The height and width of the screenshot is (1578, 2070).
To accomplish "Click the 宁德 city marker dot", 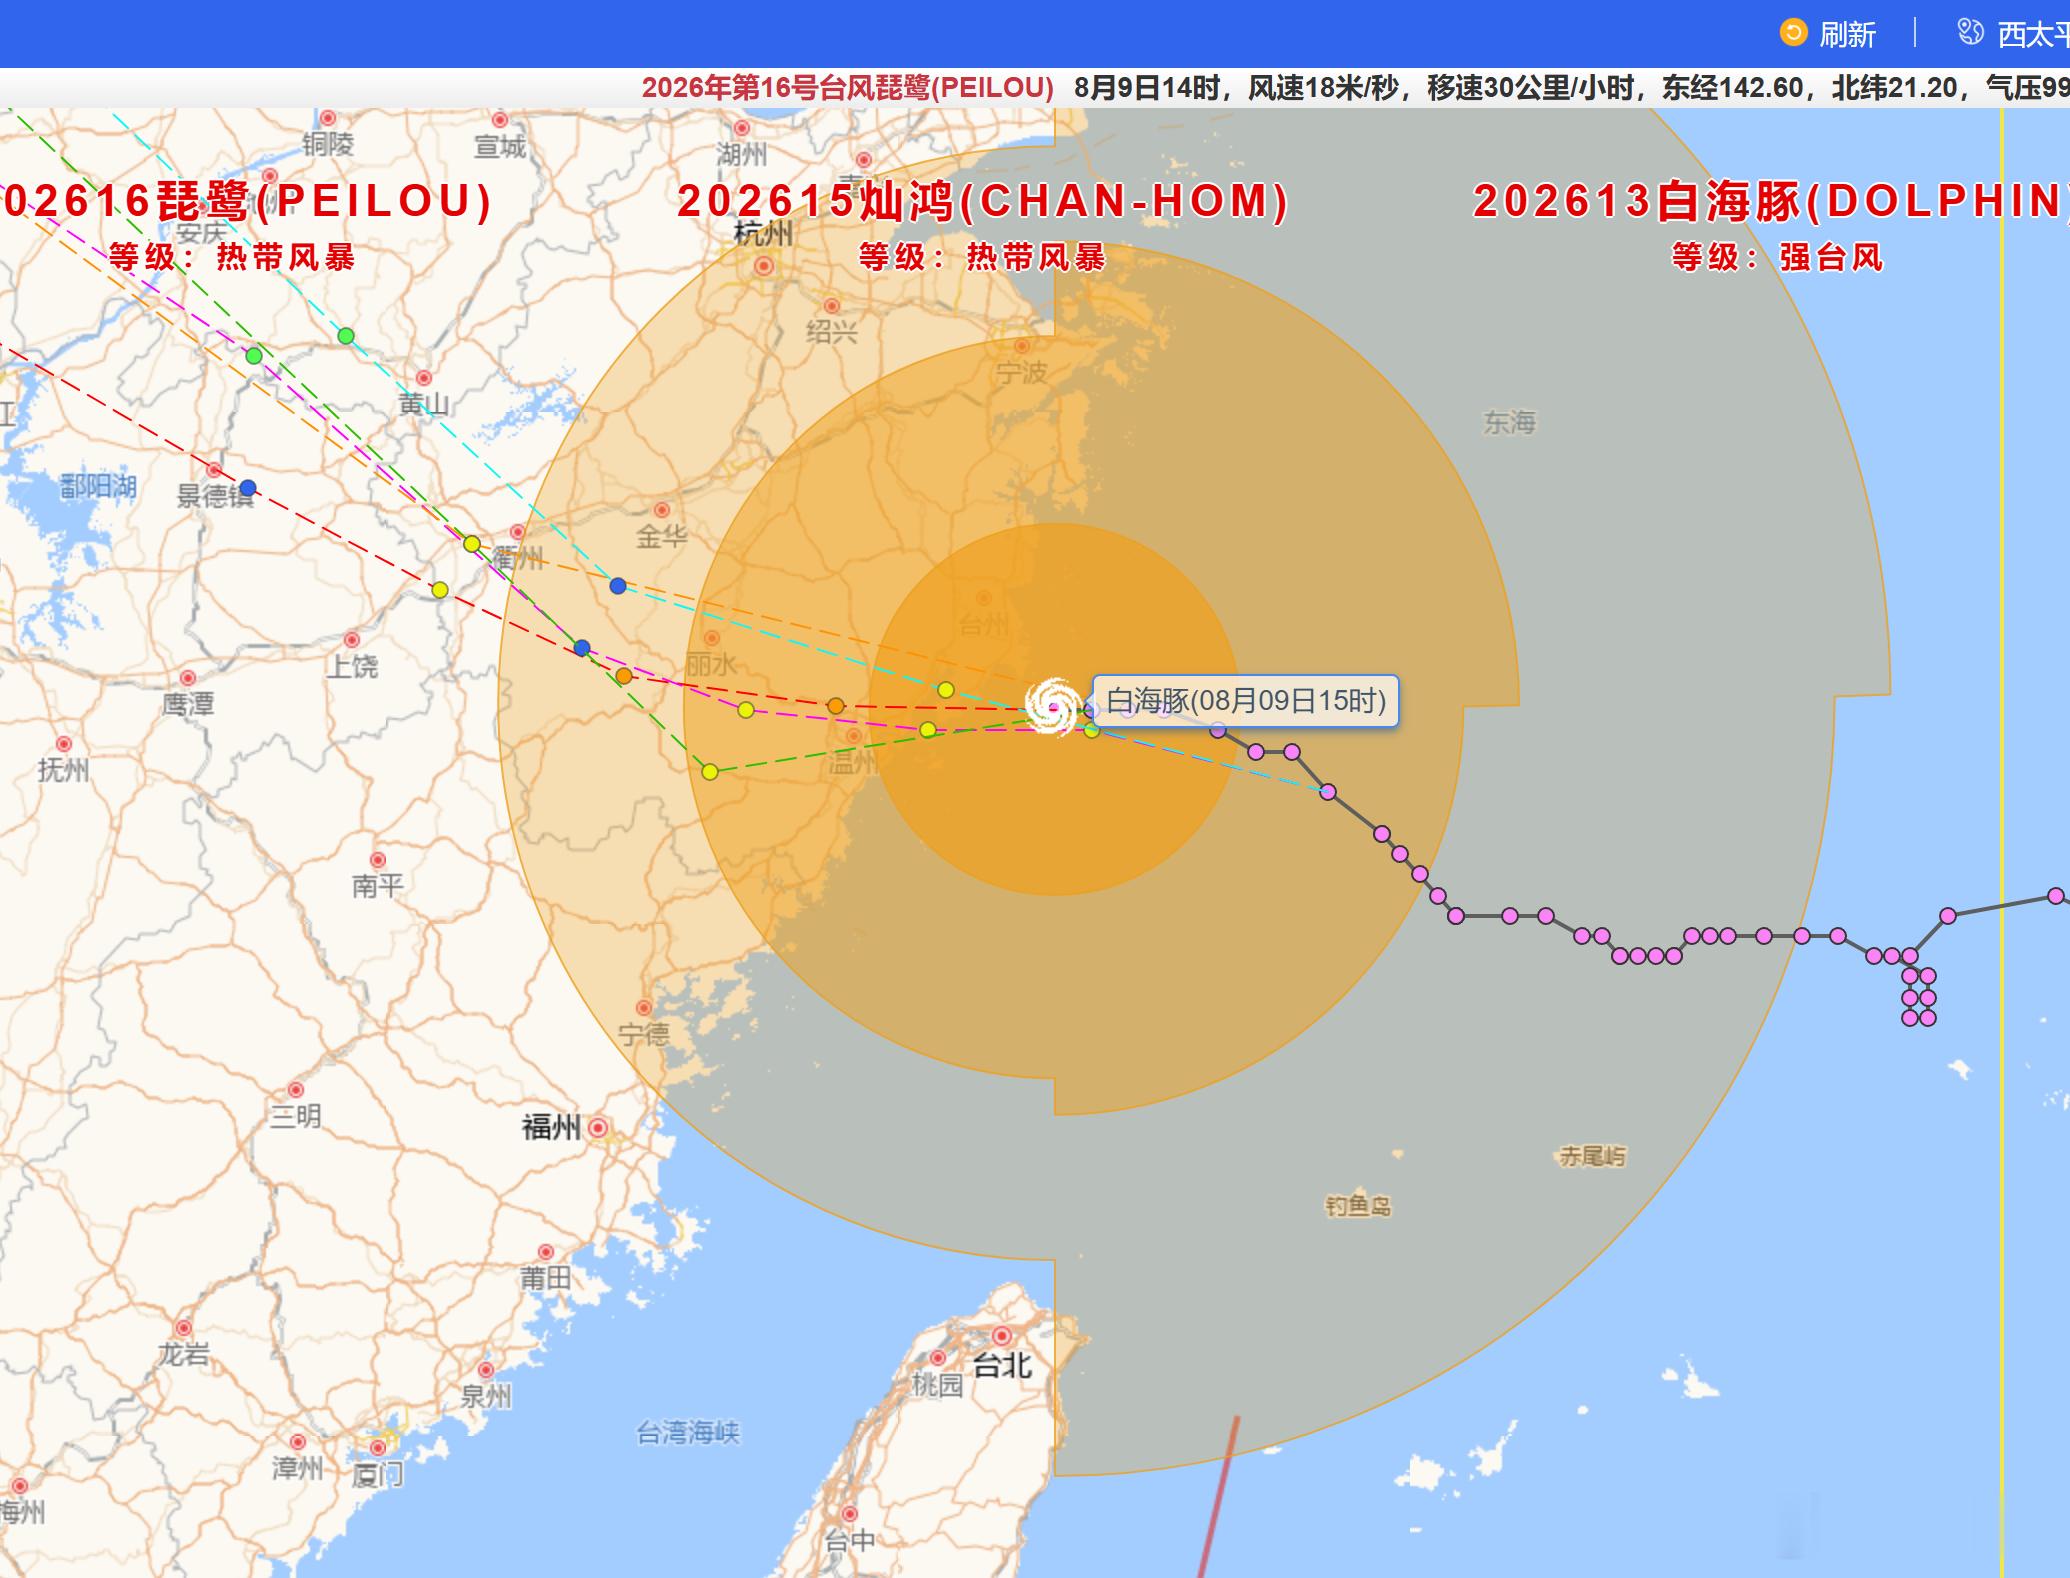I will [644, 1007].
